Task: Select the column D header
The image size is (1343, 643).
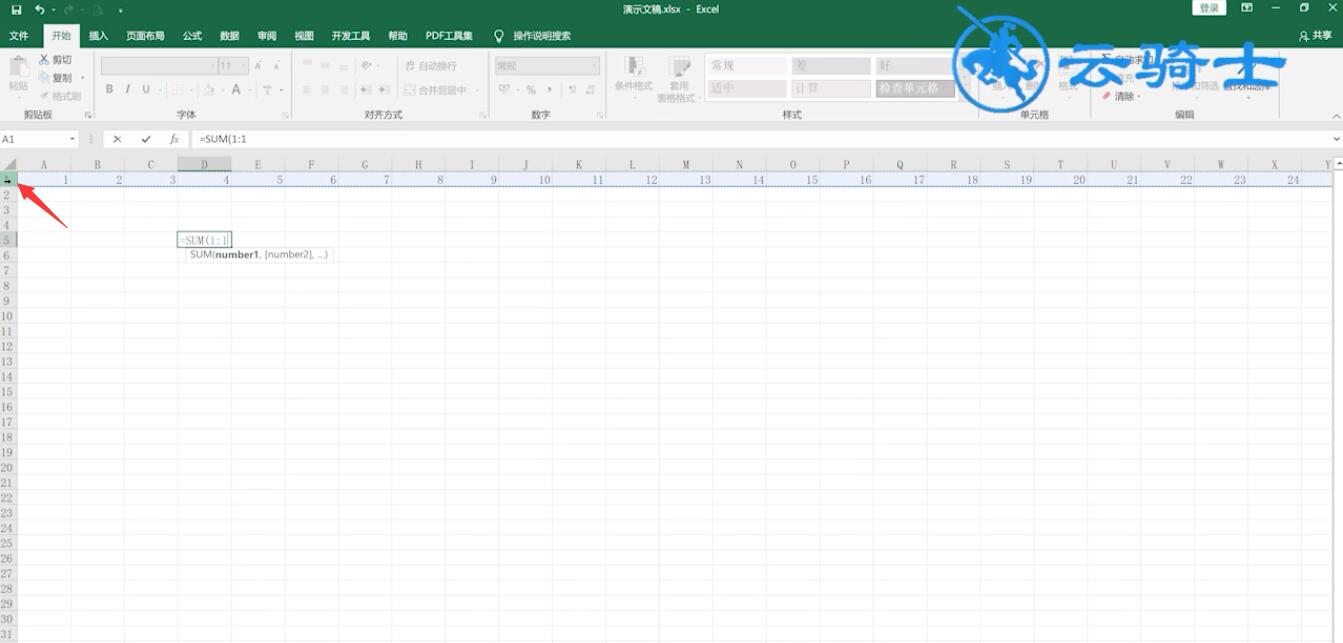Action: 204,164
